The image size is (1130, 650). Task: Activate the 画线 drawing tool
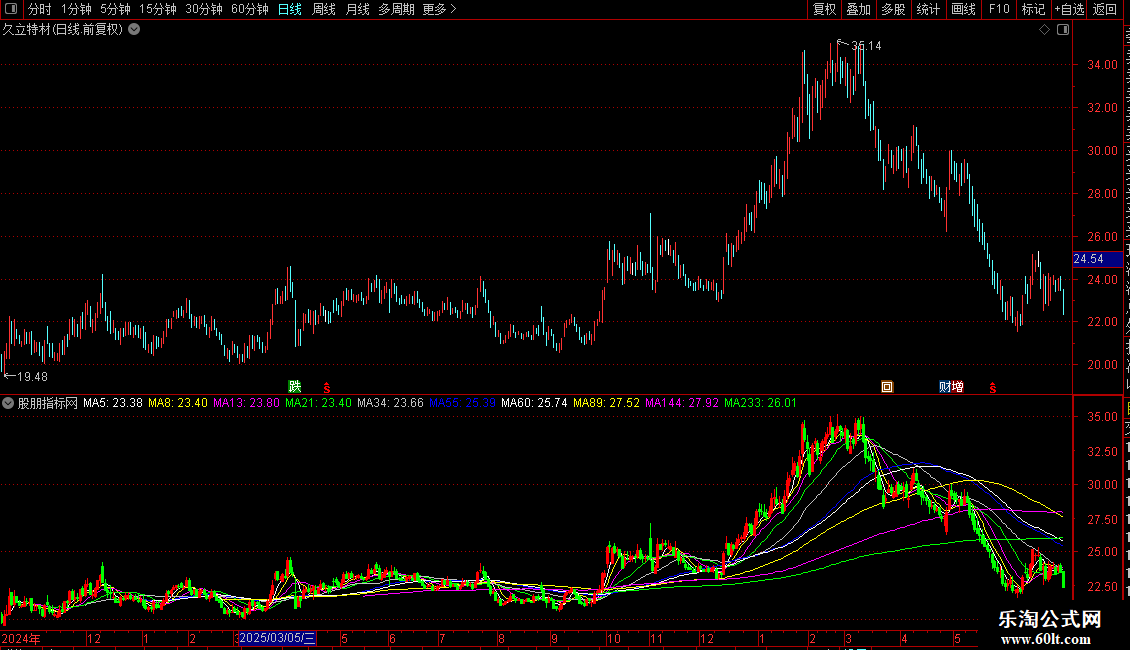click(x=963, y=9)
